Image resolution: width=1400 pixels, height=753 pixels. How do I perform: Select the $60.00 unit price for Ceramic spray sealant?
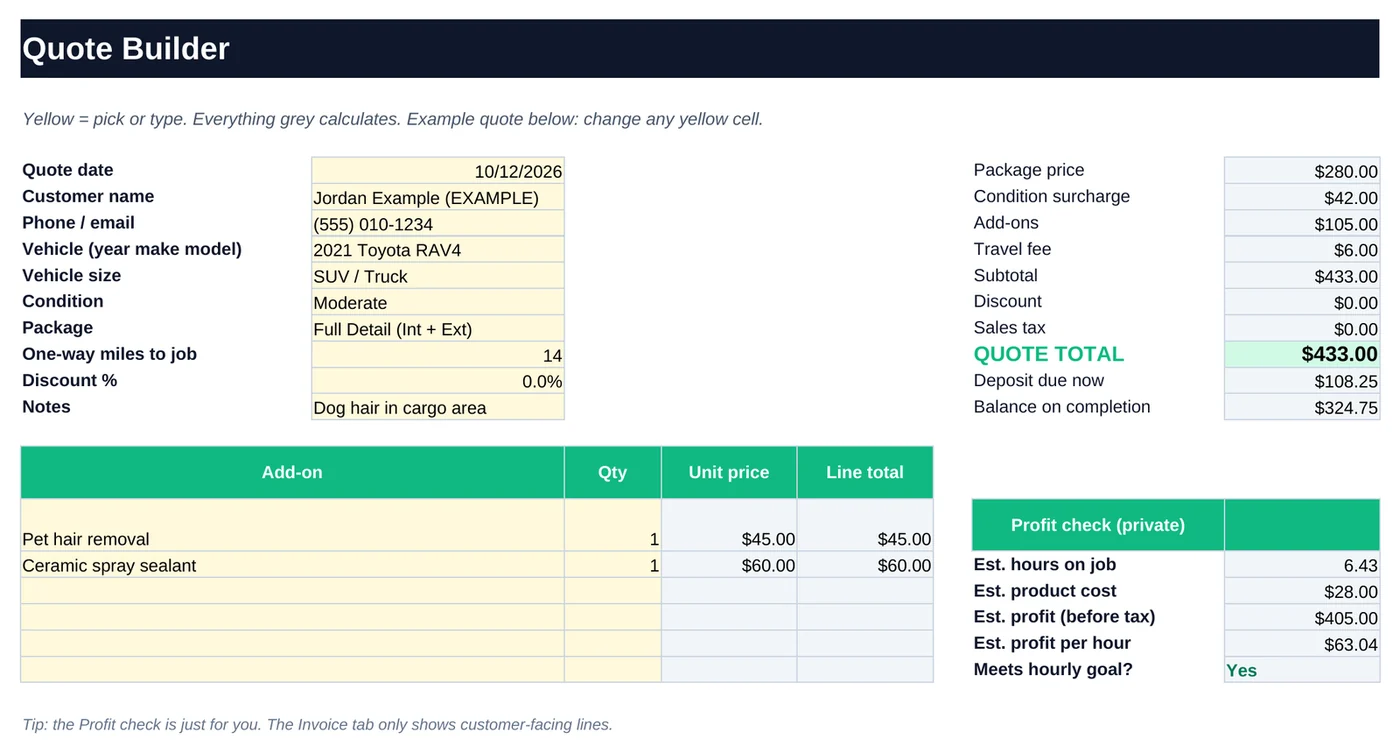coord(729,565)
